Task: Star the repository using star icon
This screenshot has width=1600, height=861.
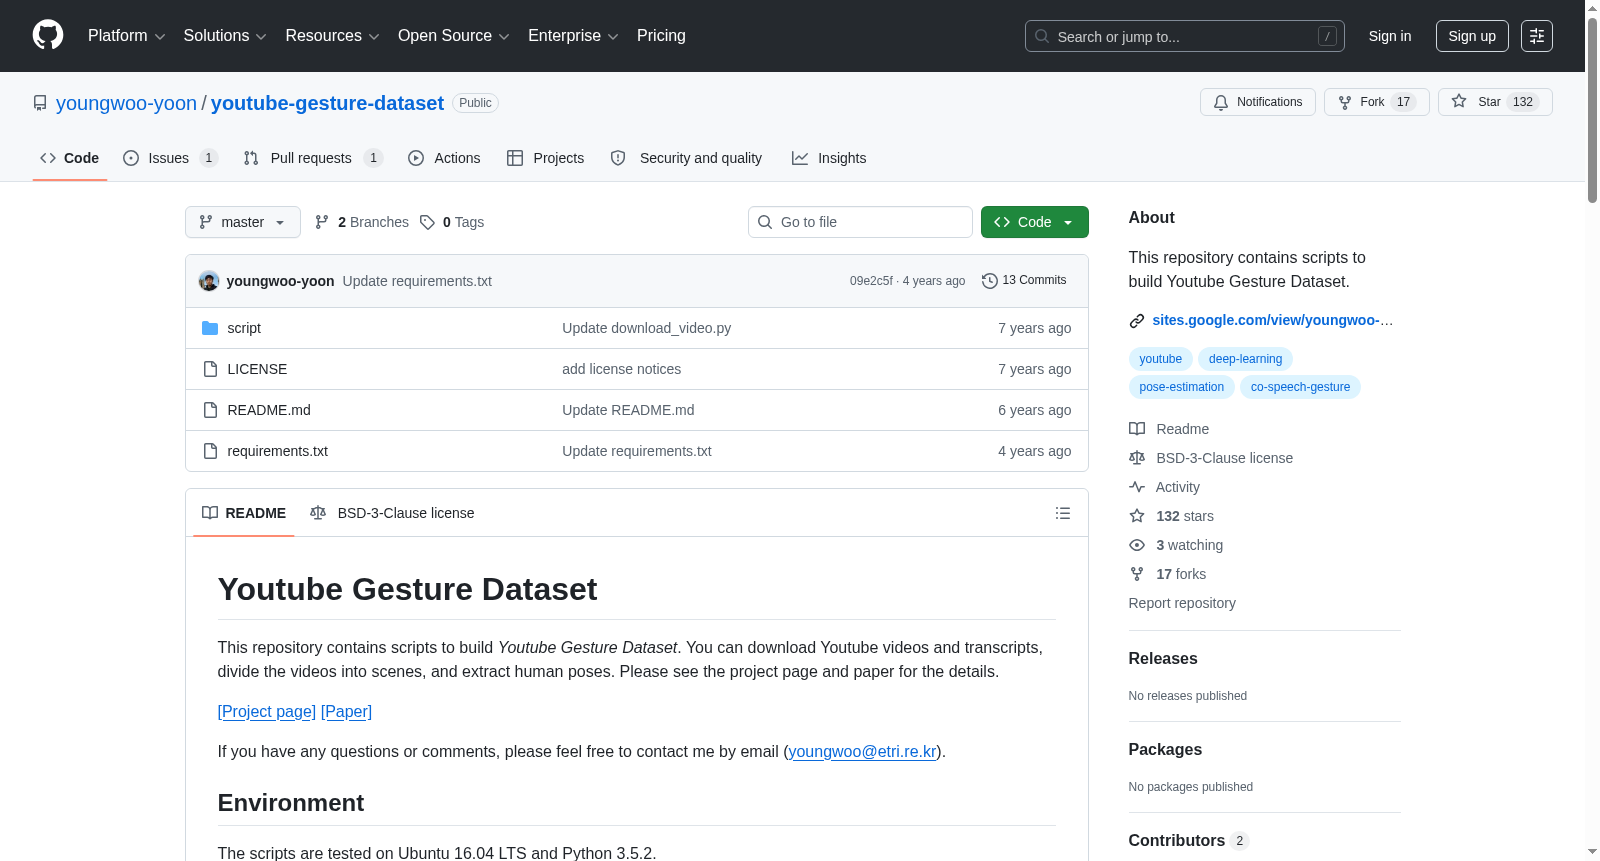Action: (1459, 102)
